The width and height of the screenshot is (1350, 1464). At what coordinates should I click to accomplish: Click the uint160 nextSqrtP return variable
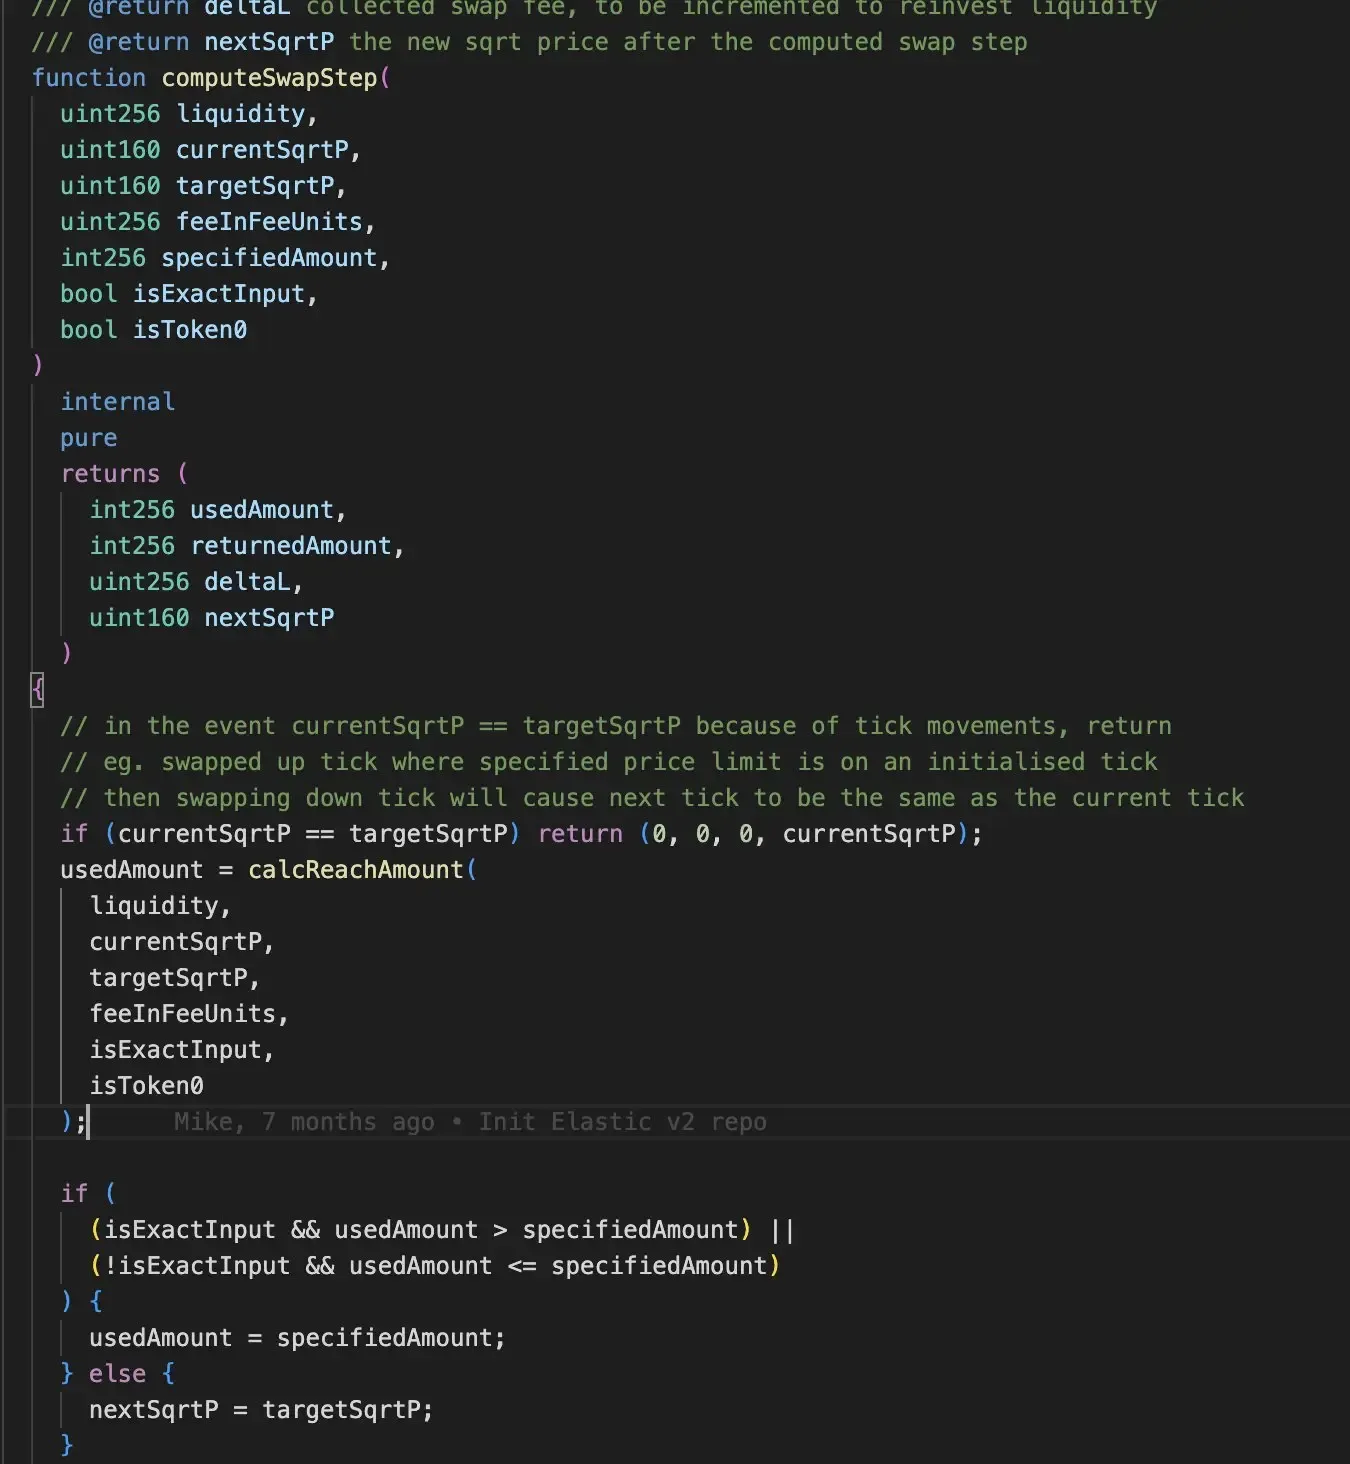[211, 618]
